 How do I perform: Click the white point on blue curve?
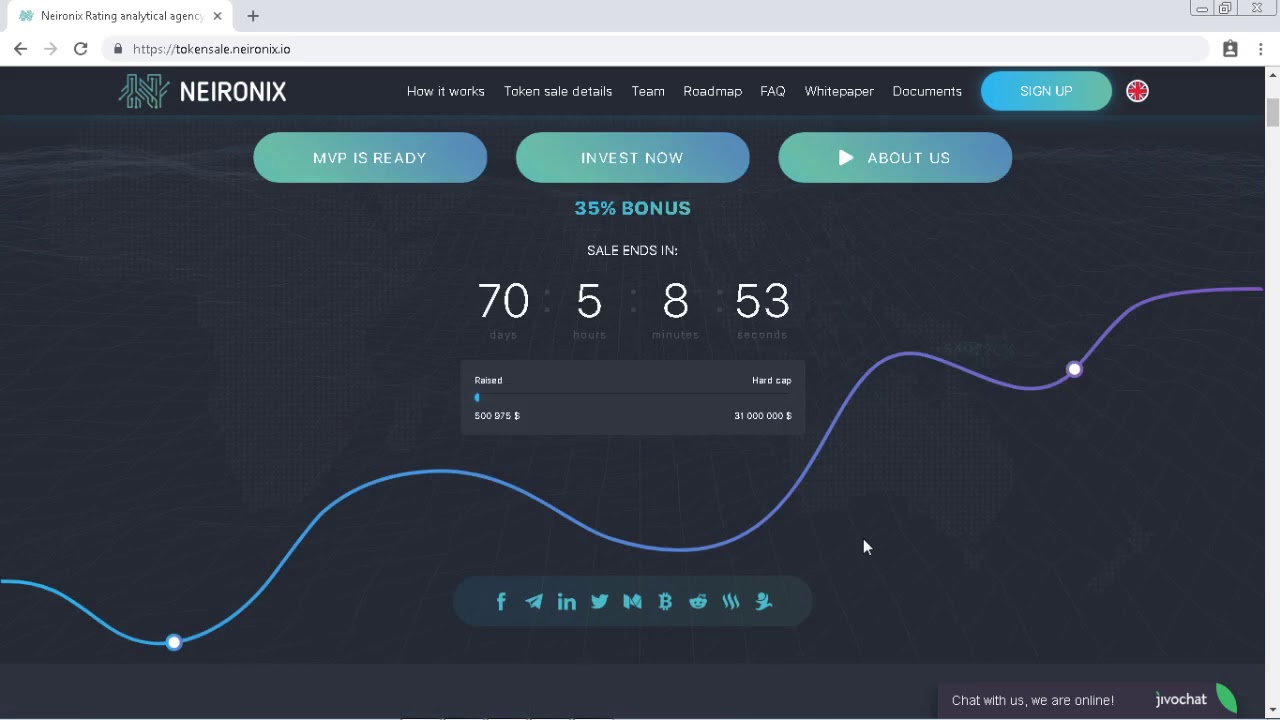174,642
